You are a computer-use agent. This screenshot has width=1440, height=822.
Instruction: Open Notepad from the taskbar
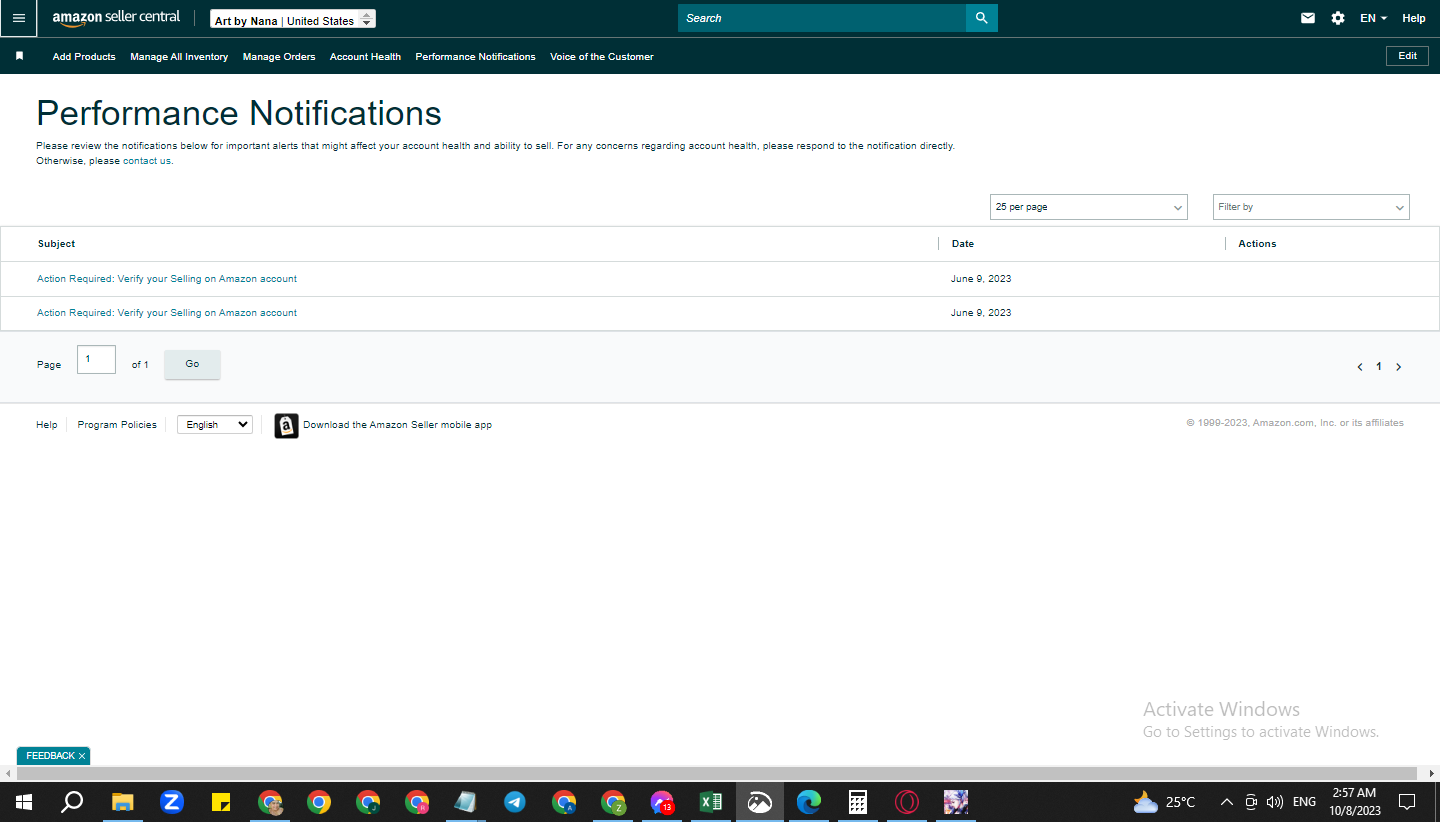pyautogui.click(x=466, y=802)
